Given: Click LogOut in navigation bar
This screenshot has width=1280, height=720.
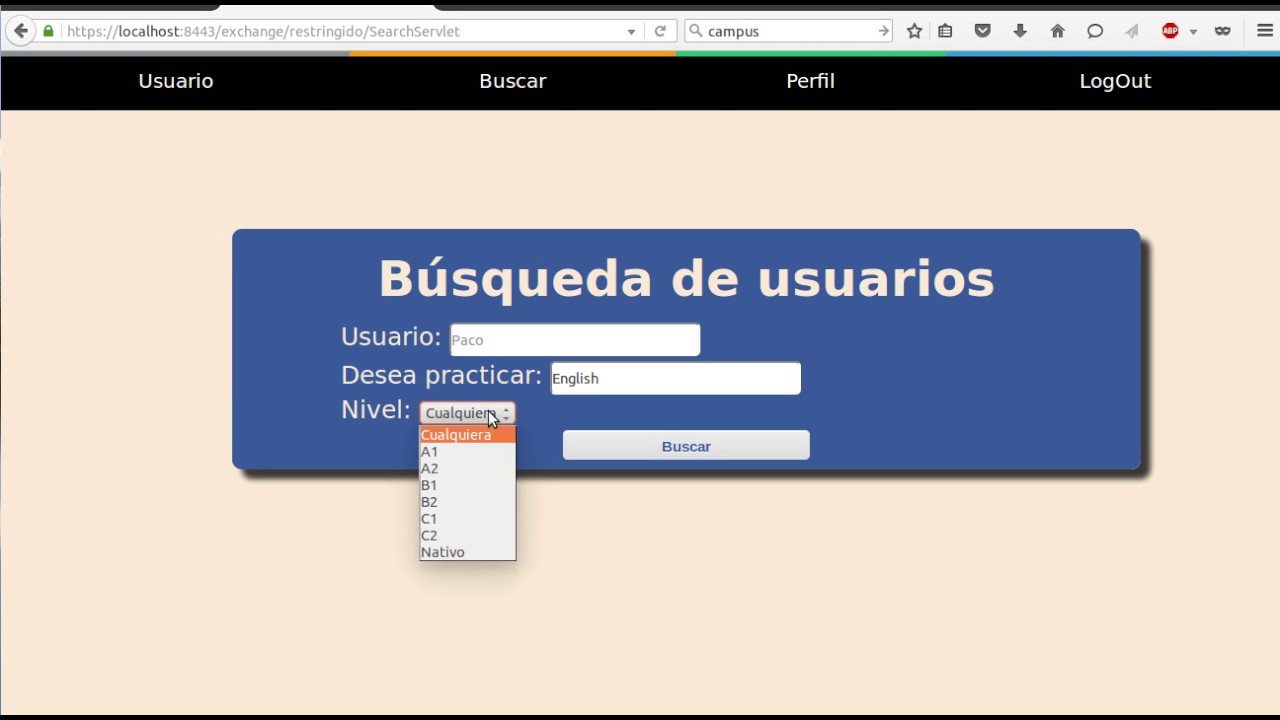Looking at the screenshot, I should pyautogui.click(x=1115, y=81).
